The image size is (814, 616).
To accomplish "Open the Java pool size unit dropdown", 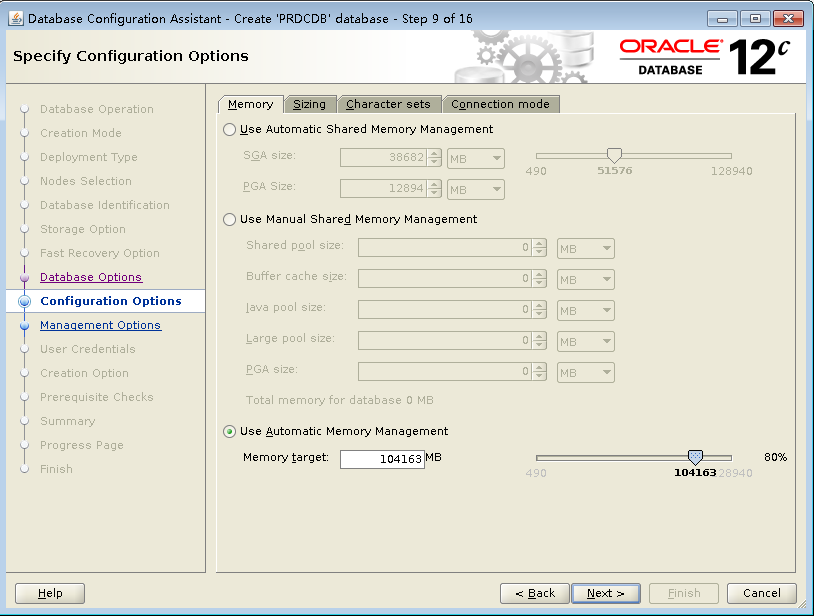I will pyautogui.click(x=586, y=310).
